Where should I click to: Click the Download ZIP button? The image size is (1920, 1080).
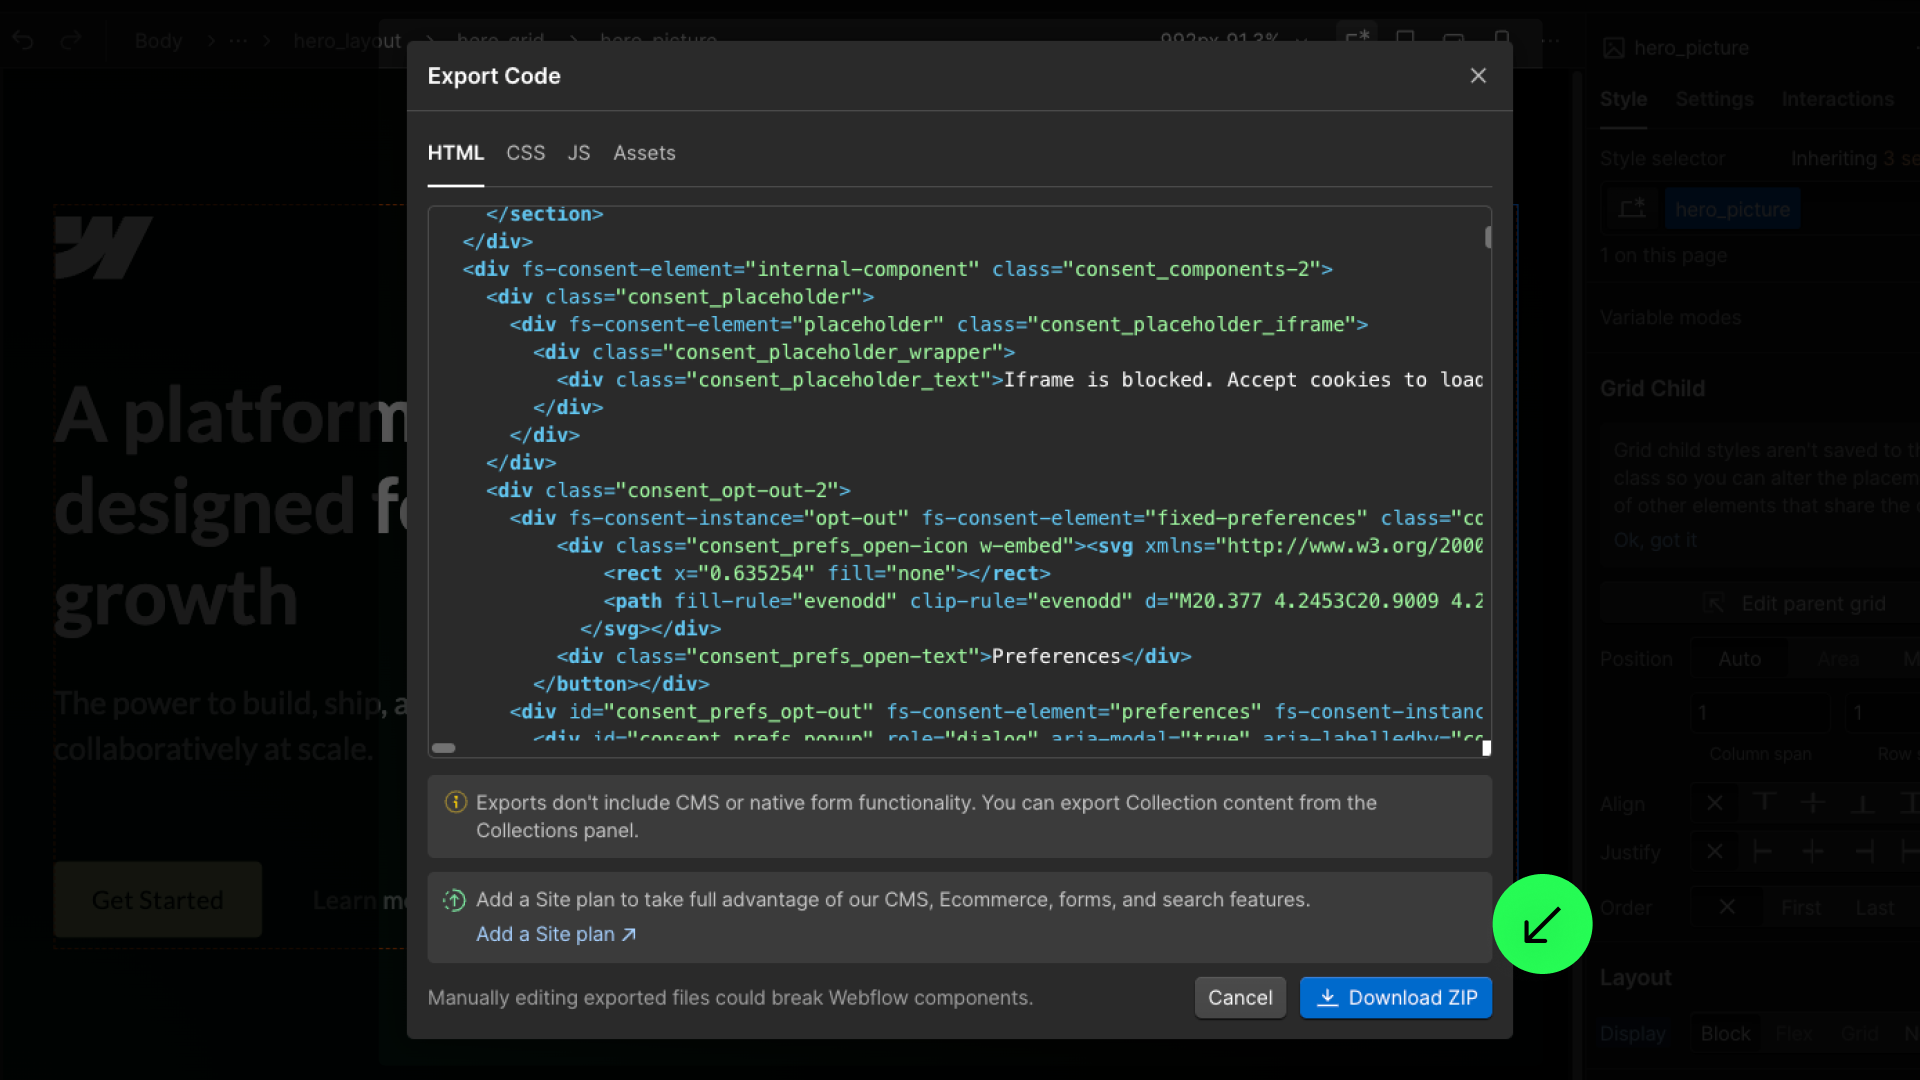(x=1395, y=997)
